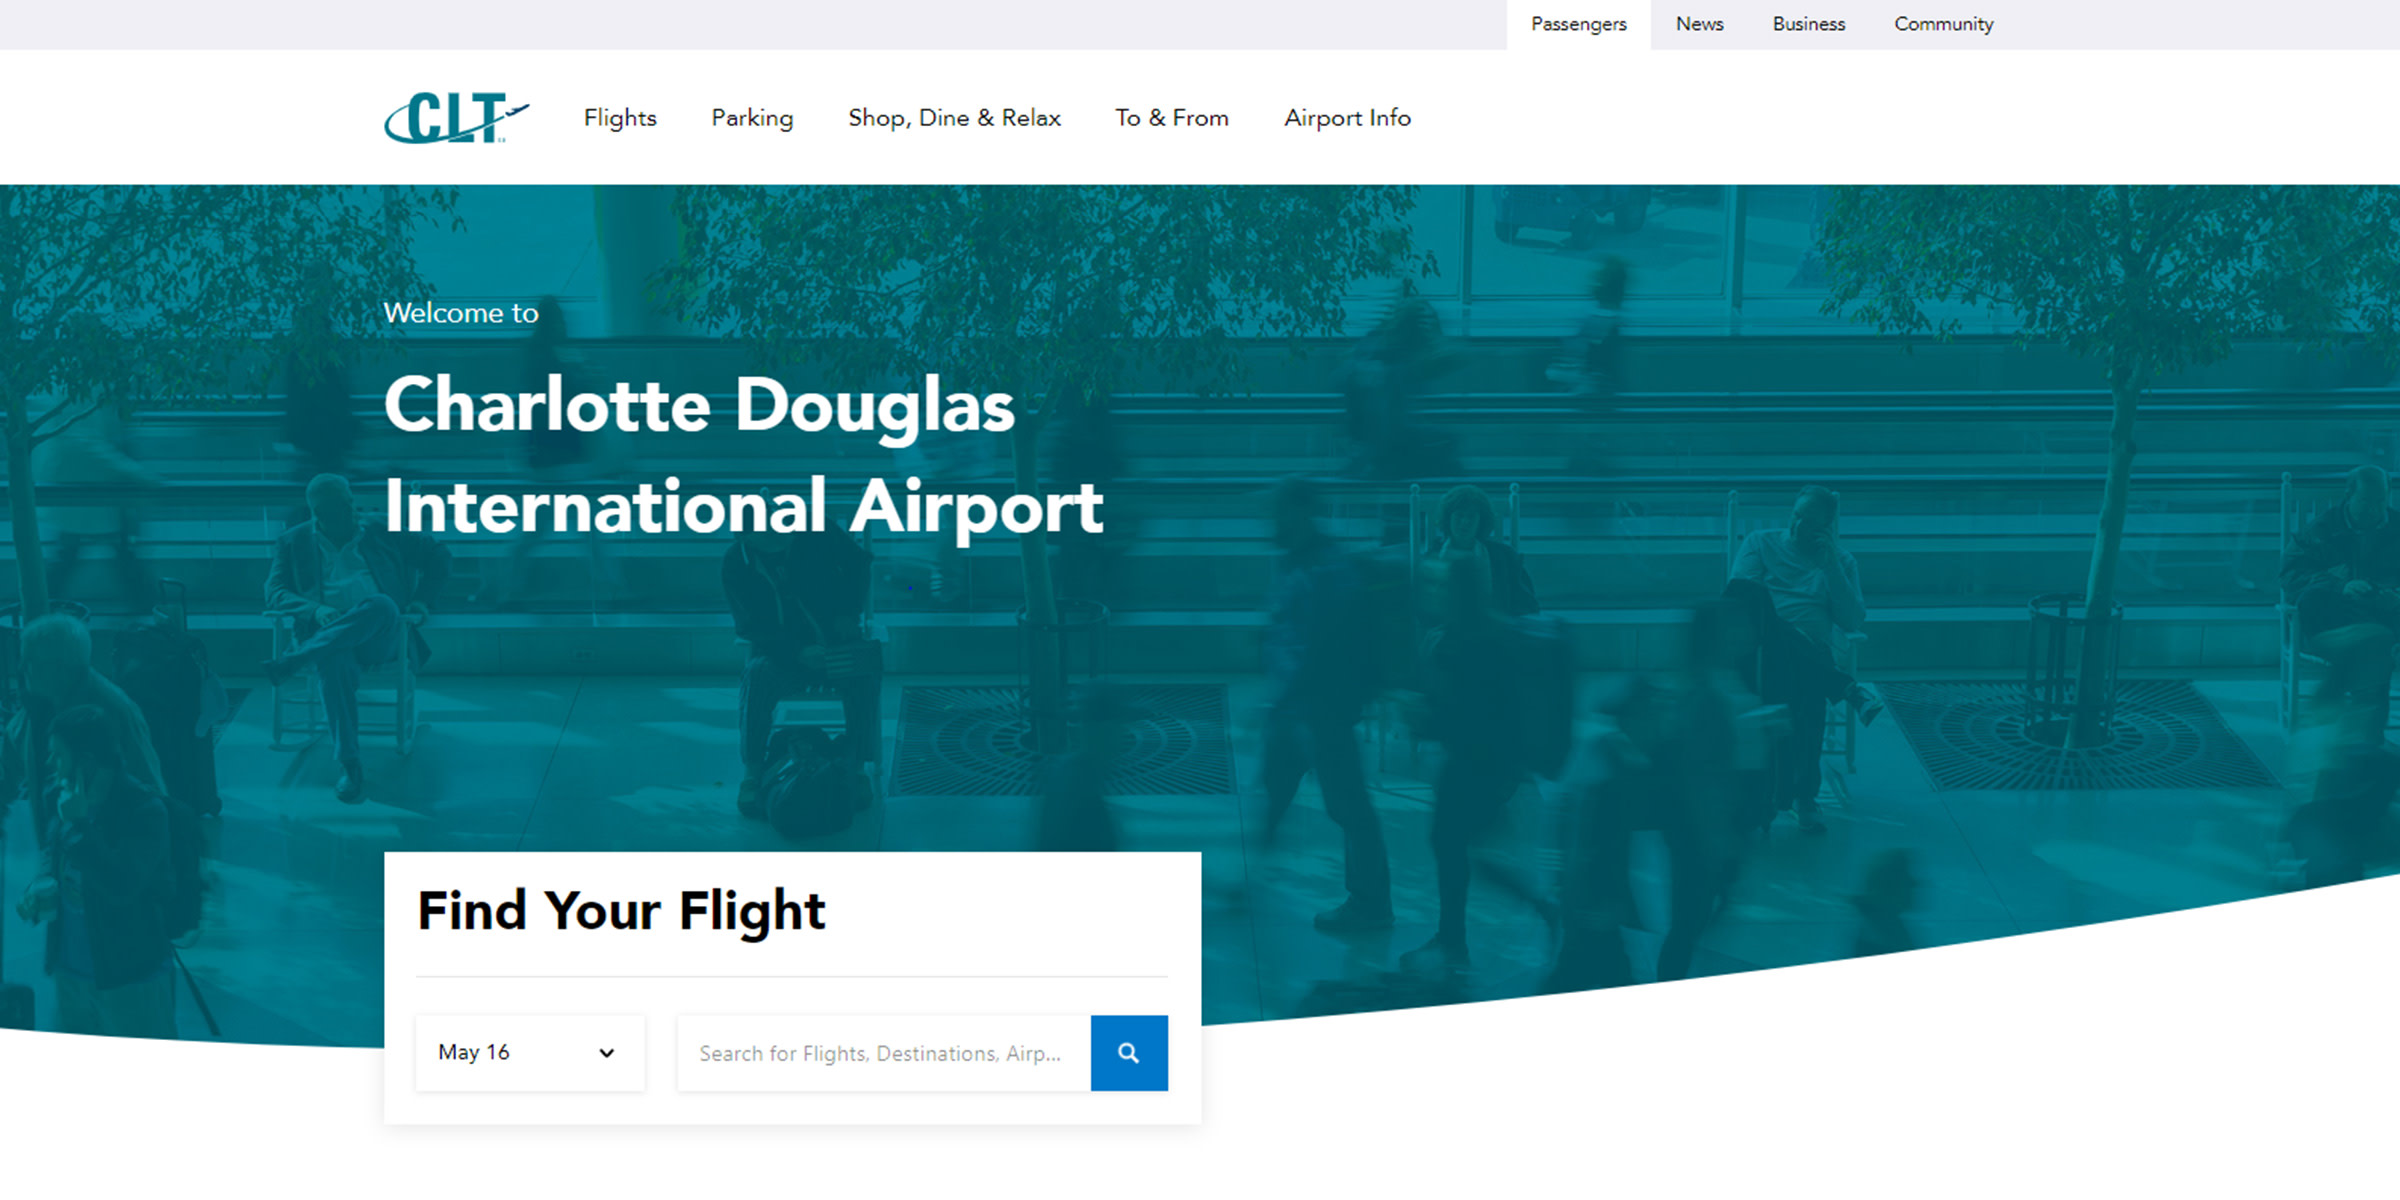Image resolution: width=2400 pixels, height=1200 pixels.
Task: Click the blue magnifier search button
Action: coord(1129,1053)
